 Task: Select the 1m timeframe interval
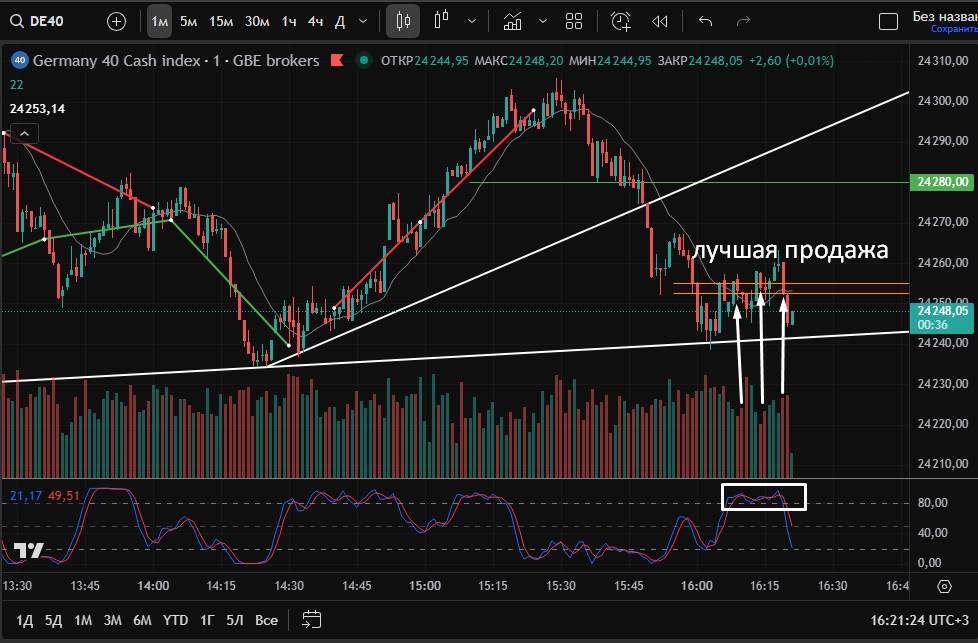coord(159,21)
